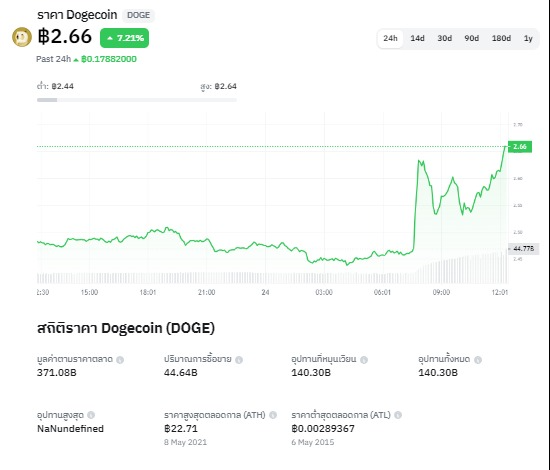Click the สถิติราคา Dogecoin (DOGE) heading
This screenshot has height=470, width=550.
126,328
